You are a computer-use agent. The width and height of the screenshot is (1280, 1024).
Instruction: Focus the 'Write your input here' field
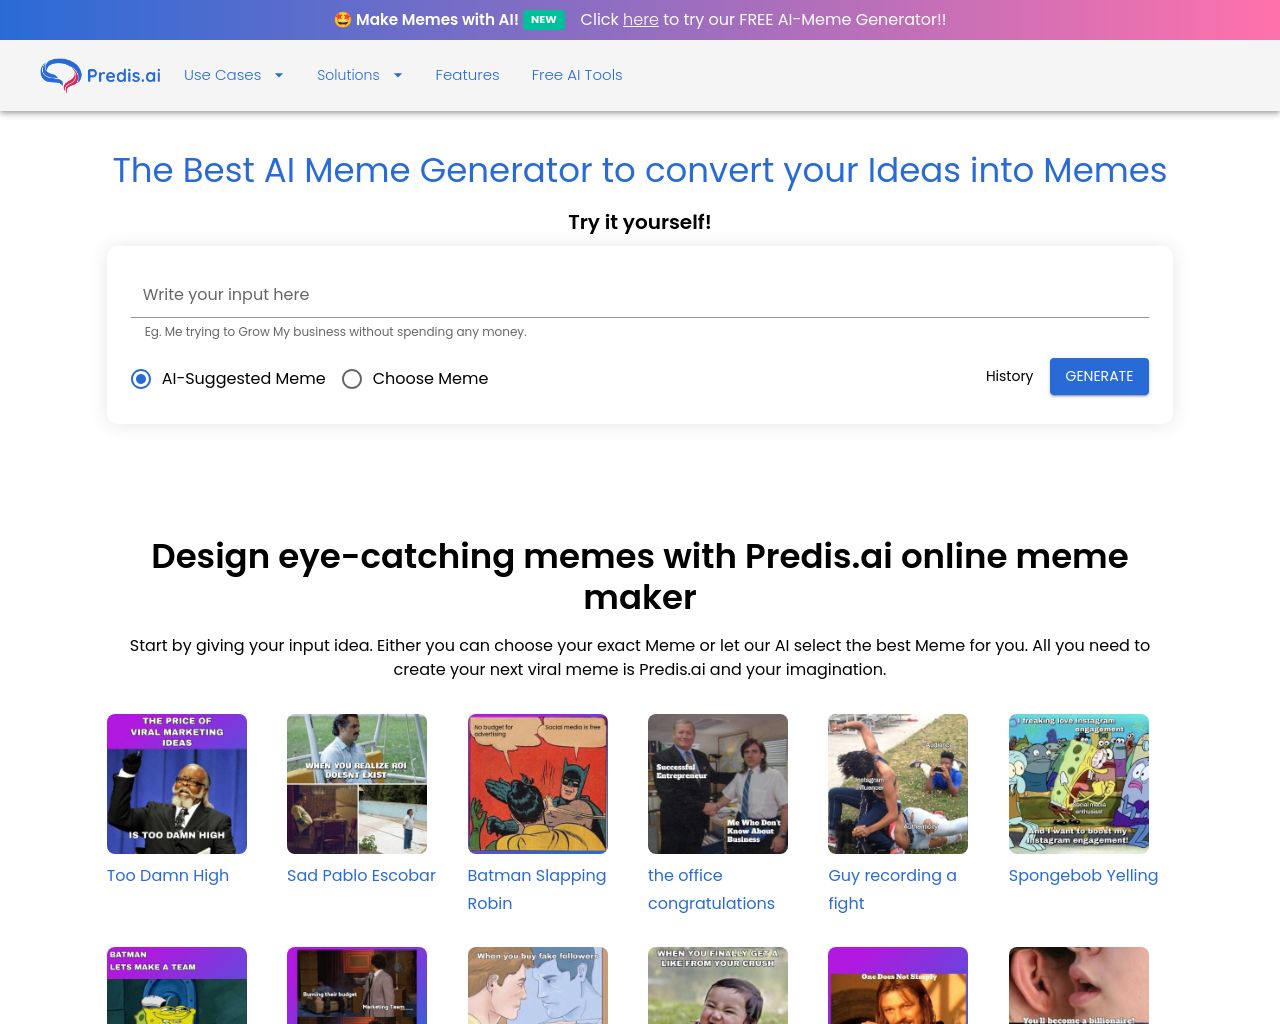(x=640, y=295)
